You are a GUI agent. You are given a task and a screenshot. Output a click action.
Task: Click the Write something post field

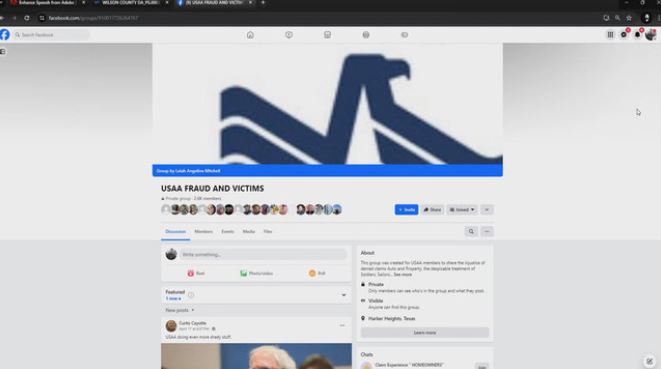pos(263,254)
